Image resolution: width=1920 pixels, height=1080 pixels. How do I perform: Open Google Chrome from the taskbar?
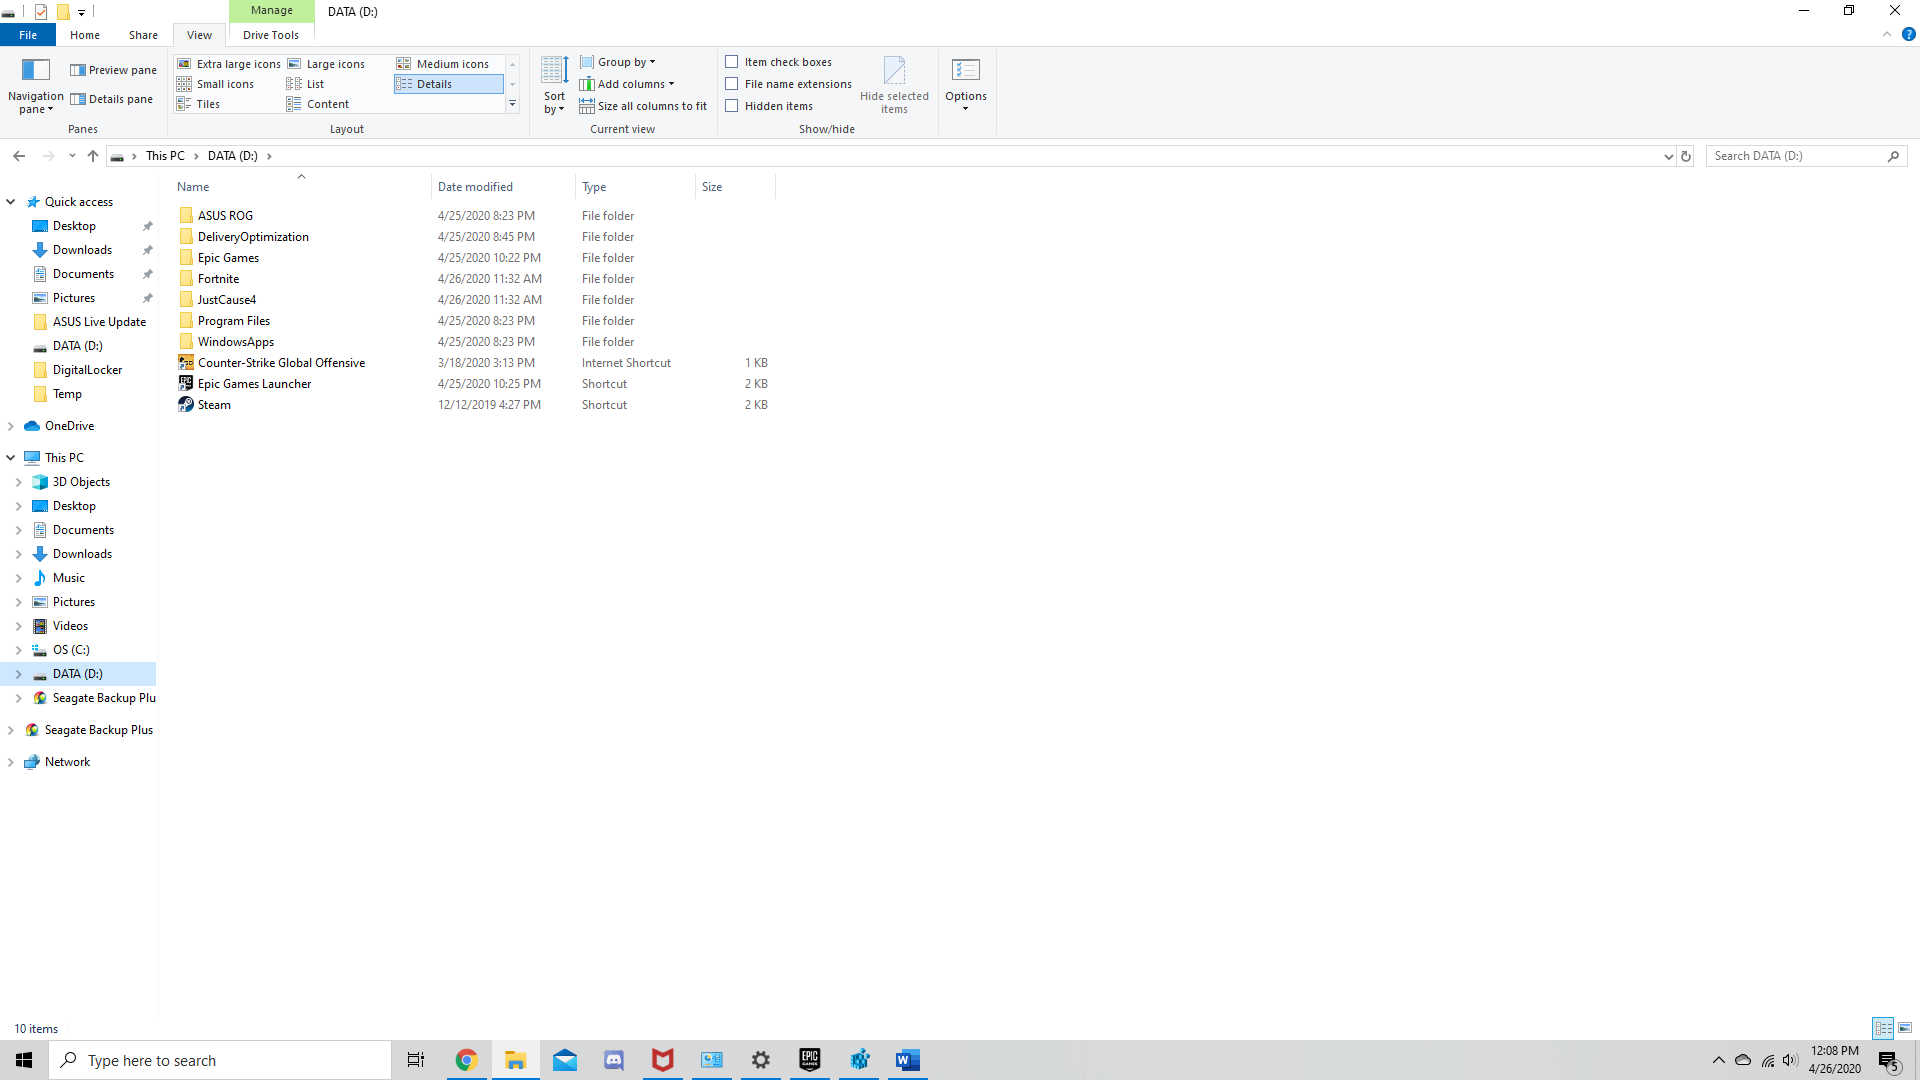[466, 1060]
